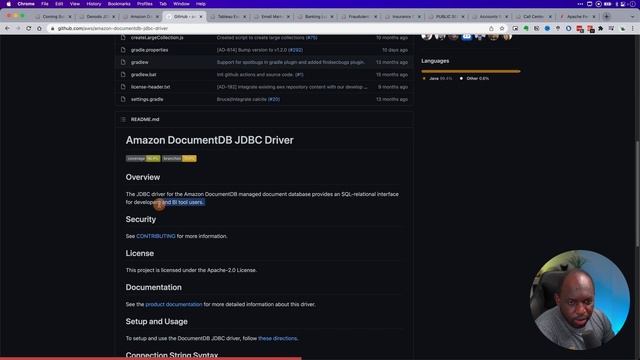640x360 pixels.
Task: Open the Bookmarks menu
Action: (119, 4)
